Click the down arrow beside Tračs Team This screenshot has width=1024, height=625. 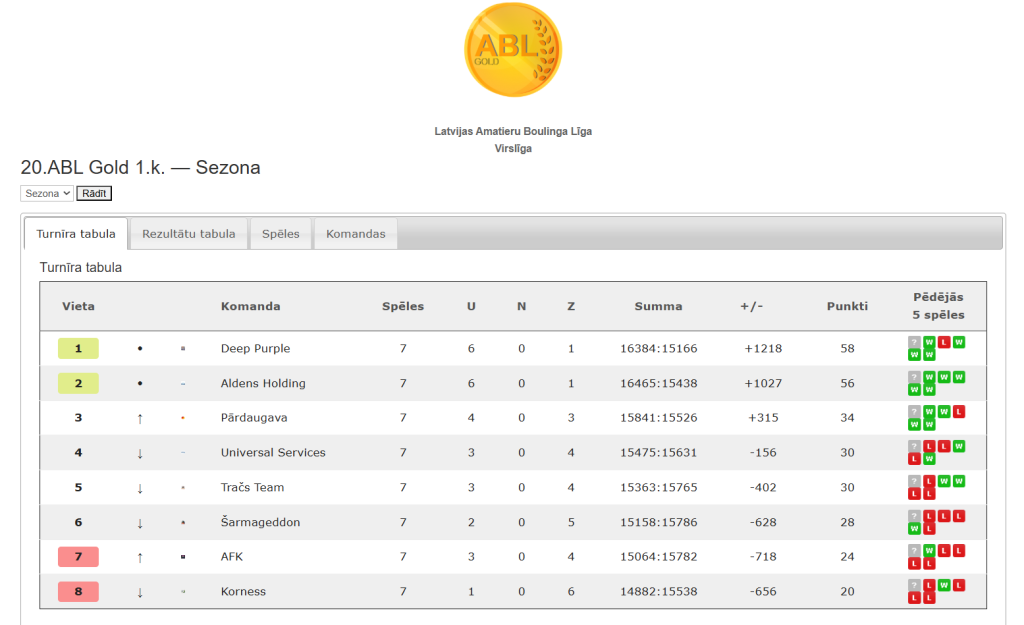coord(140,488)
